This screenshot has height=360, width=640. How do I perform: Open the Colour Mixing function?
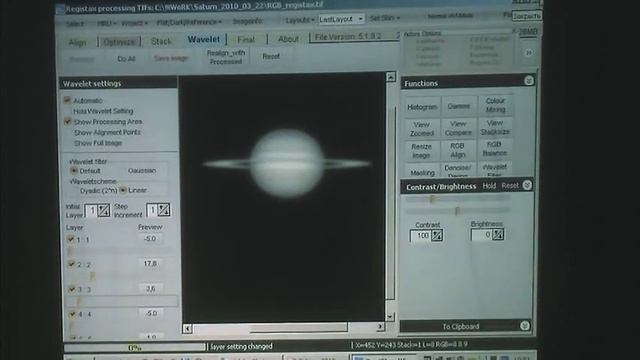(495, 105)
